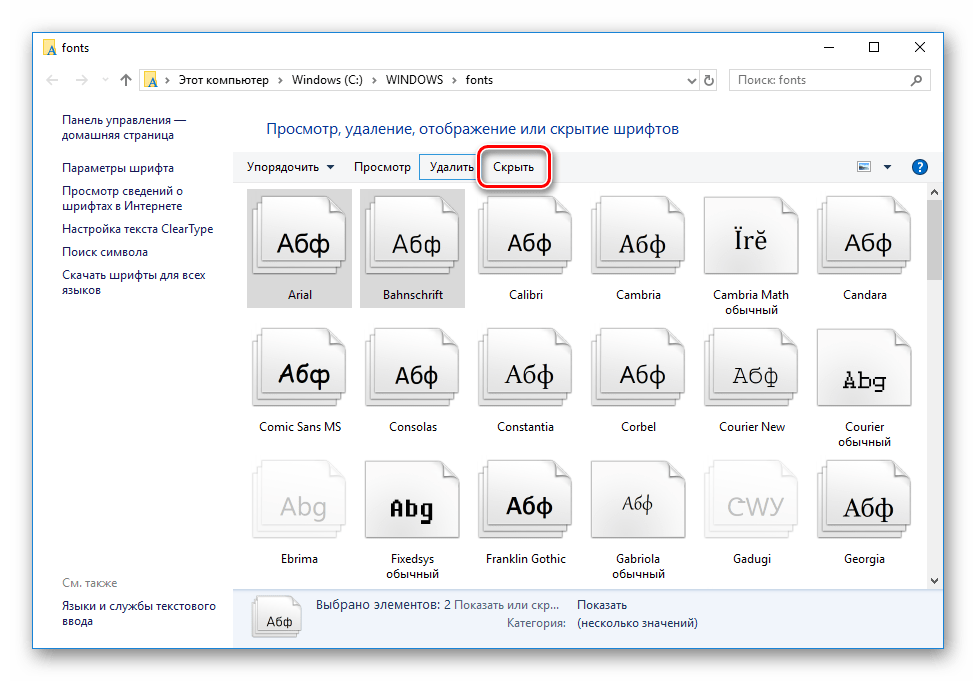
Task: Click the scrollbar down arrow
Action: (x=934, y=580)
